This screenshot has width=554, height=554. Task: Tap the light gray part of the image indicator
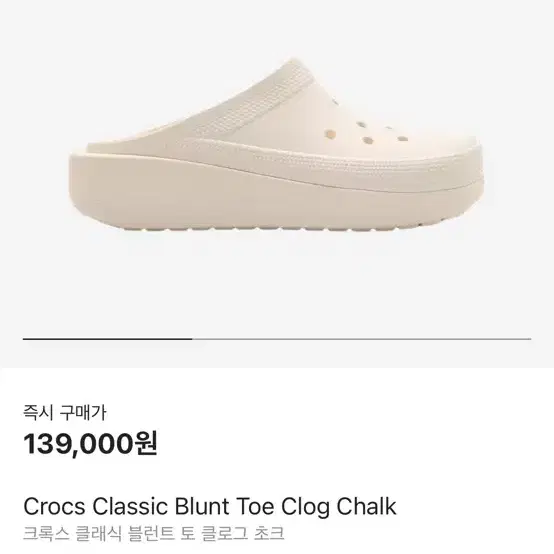click(x=361, y=339)
